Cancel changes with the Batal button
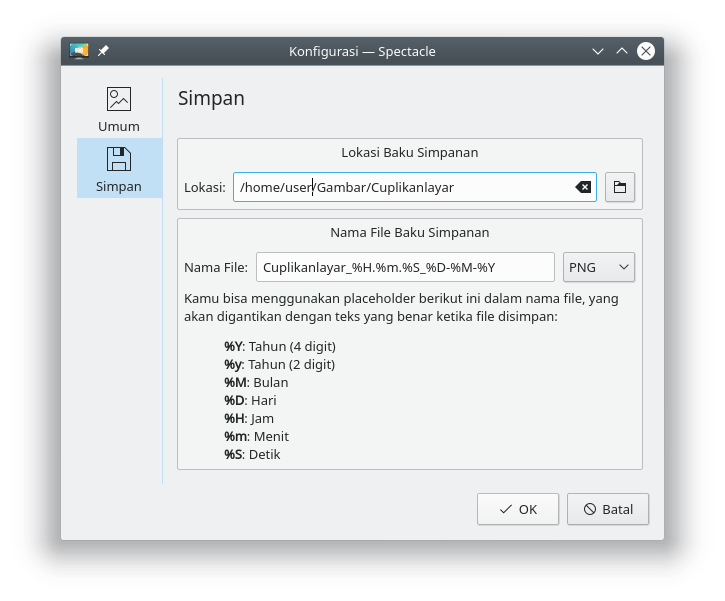The width and height of the screenshot is (725, 601). click(608, 509)
